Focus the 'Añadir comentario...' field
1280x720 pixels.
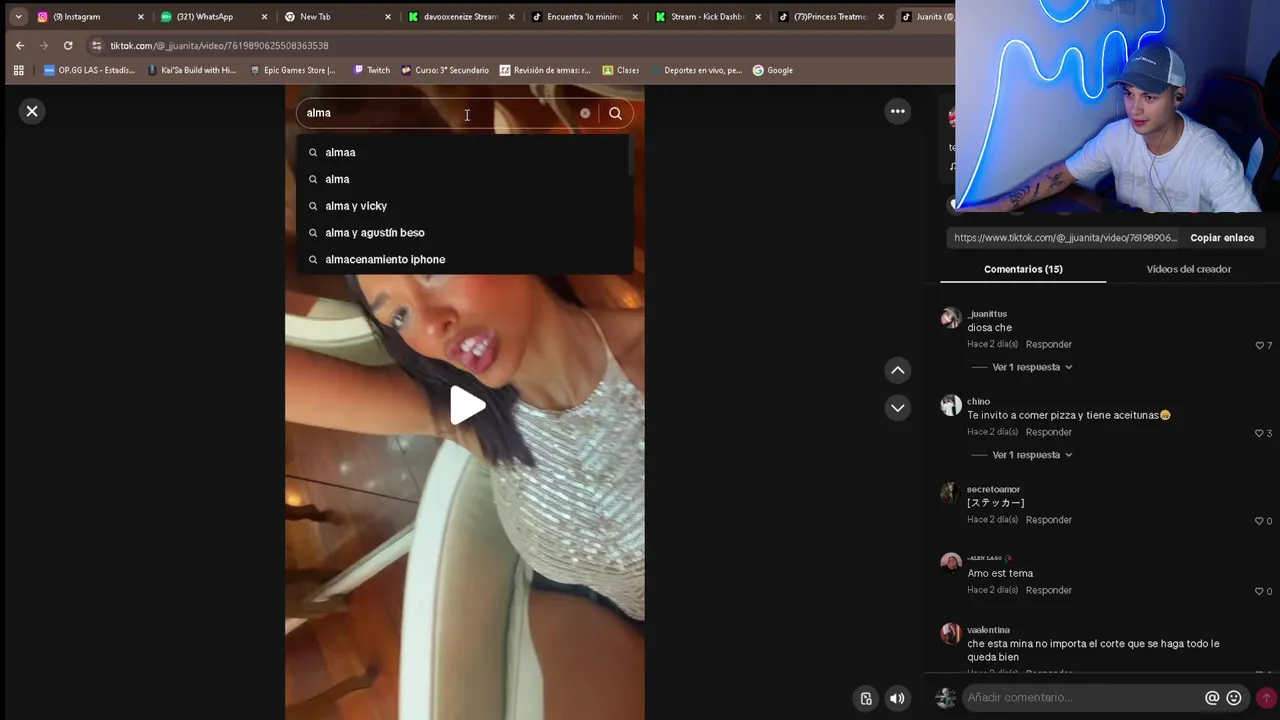pos(1082,698)
